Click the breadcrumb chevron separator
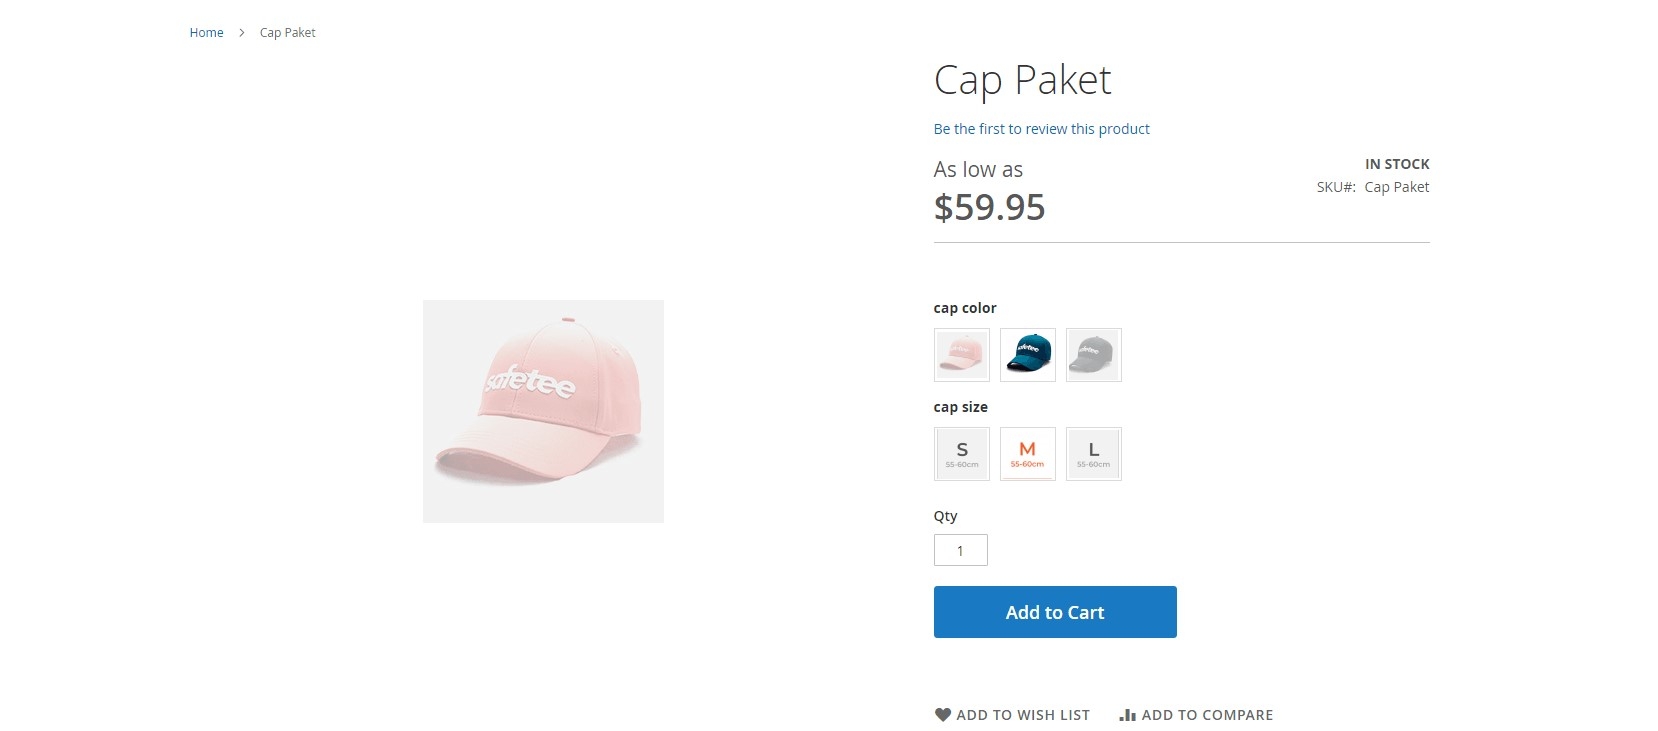1658x731 pixels. (242, 33)
